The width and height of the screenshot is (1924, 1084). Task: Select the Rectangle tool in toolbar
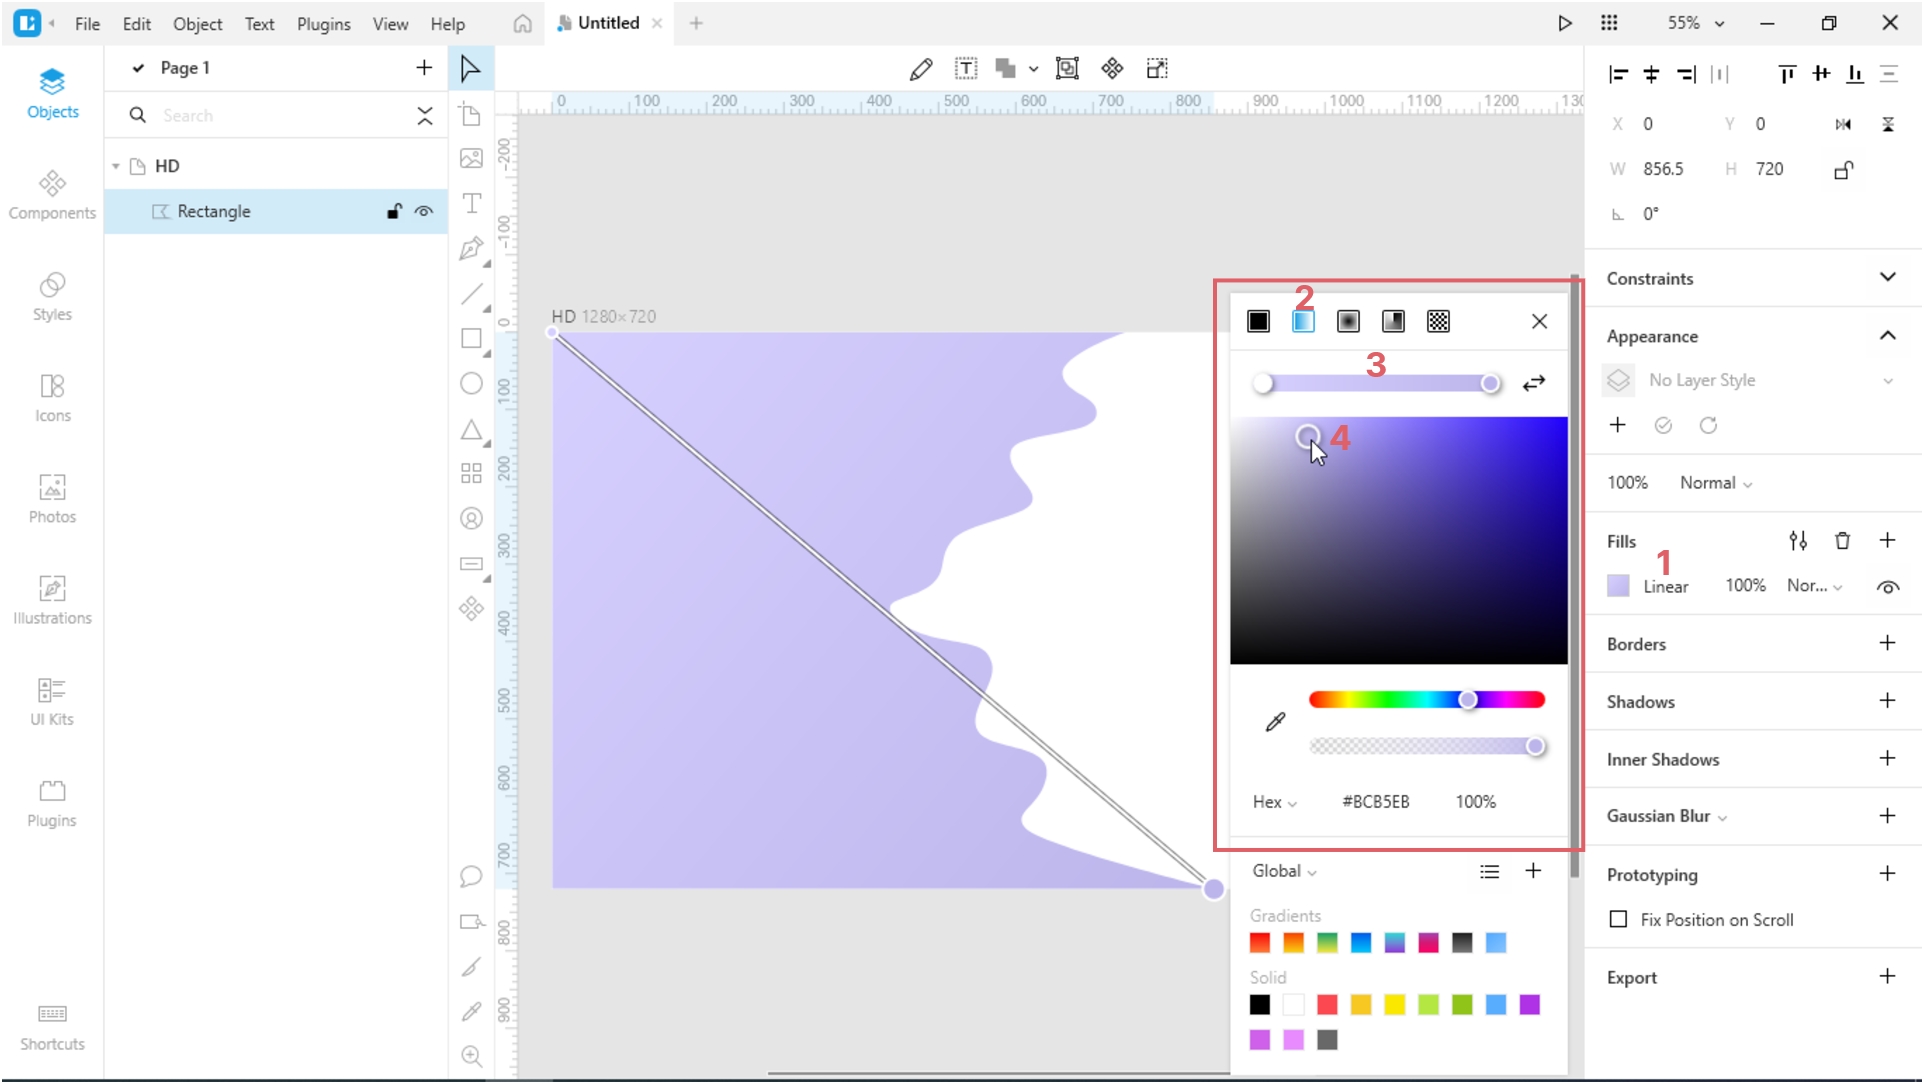(x=472, y=338)
